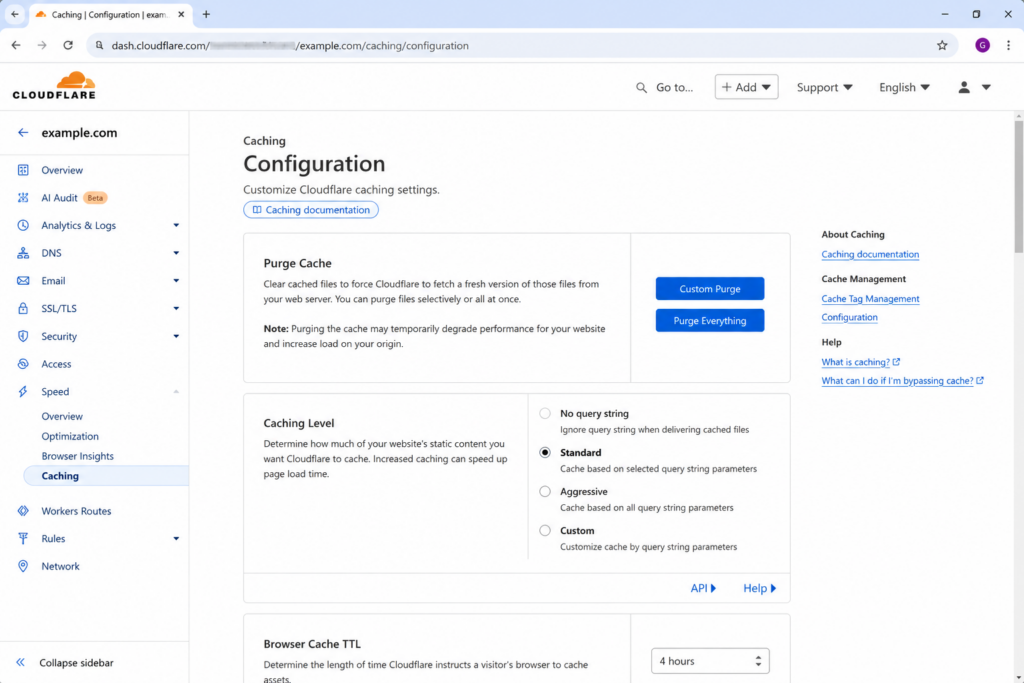1024x683 pixels.
Task: Open Caching under Speed
Action: [106, 476]
